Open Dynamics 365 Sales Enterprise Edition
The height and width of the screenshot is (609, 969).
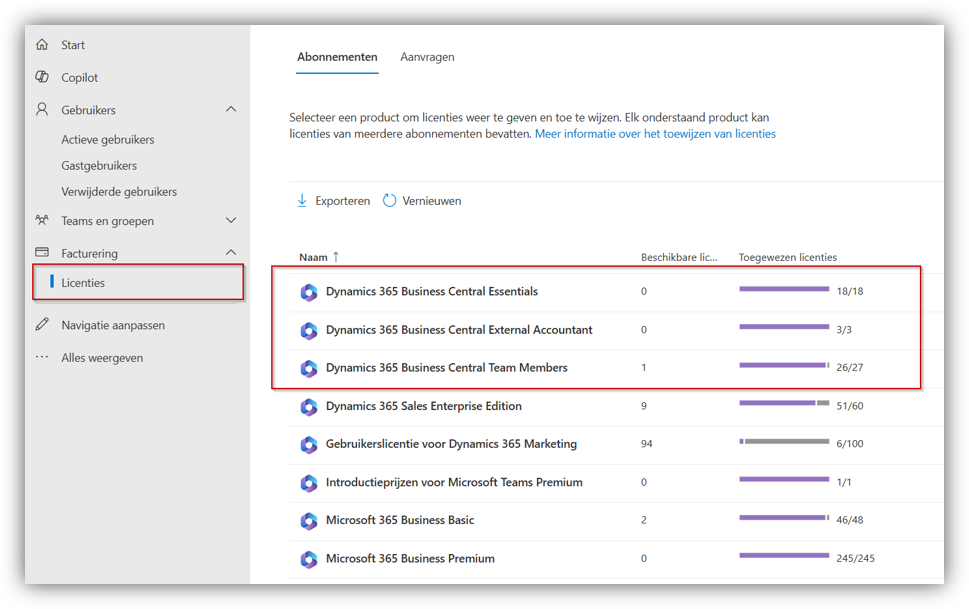coord(424,406)
